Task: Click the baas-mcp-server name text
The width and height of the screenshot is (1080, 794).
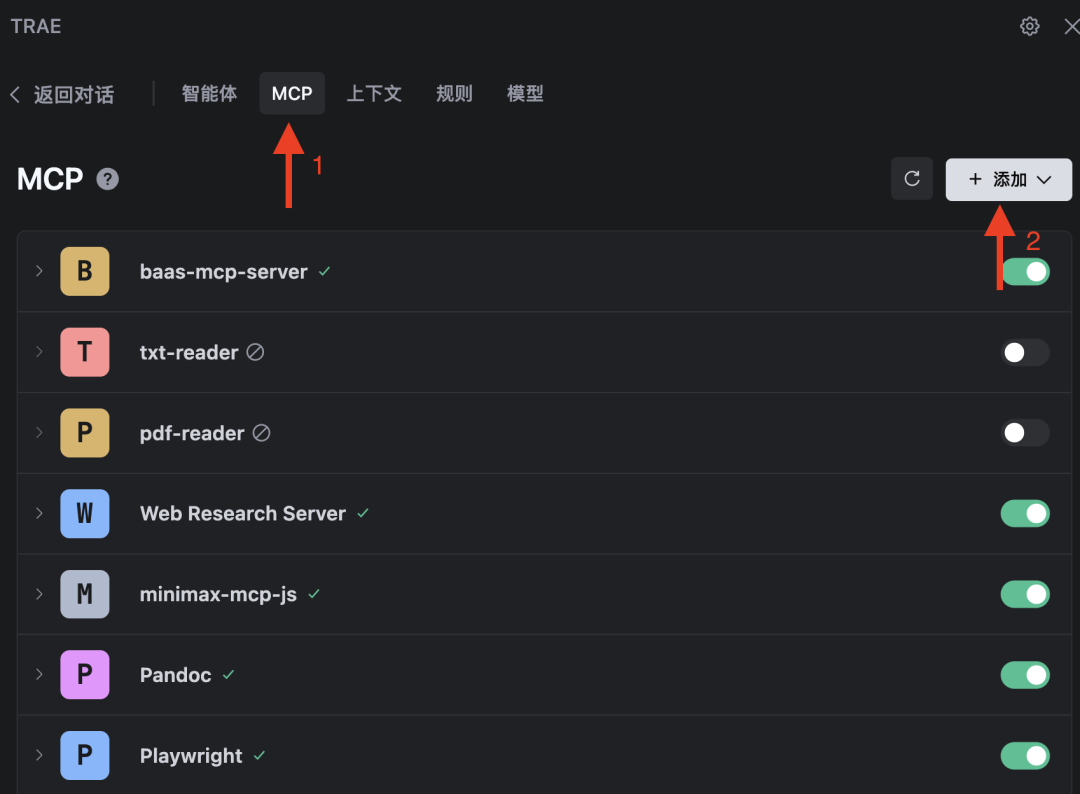Action: point(223,272)
